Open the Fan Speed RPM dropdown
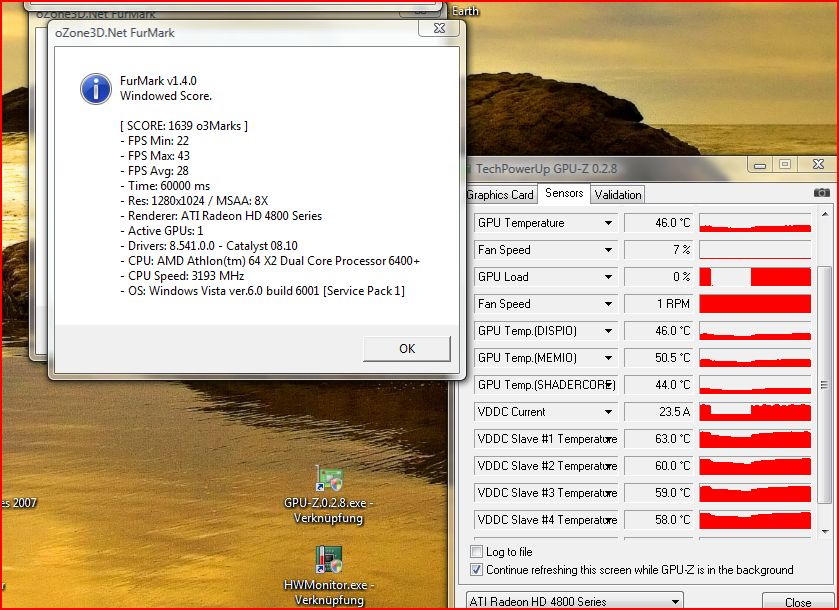Viewport: 839px width, 610px height. pos(608,304)
